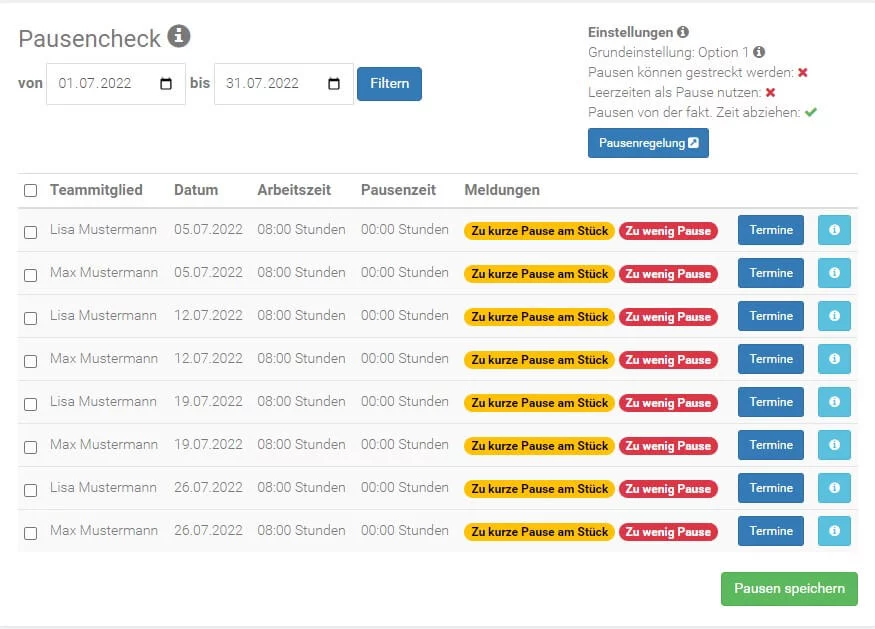Click the info icon next to Einstellungen
The height and width of the screenshot is (629, 875).
[x=682, y=32]
